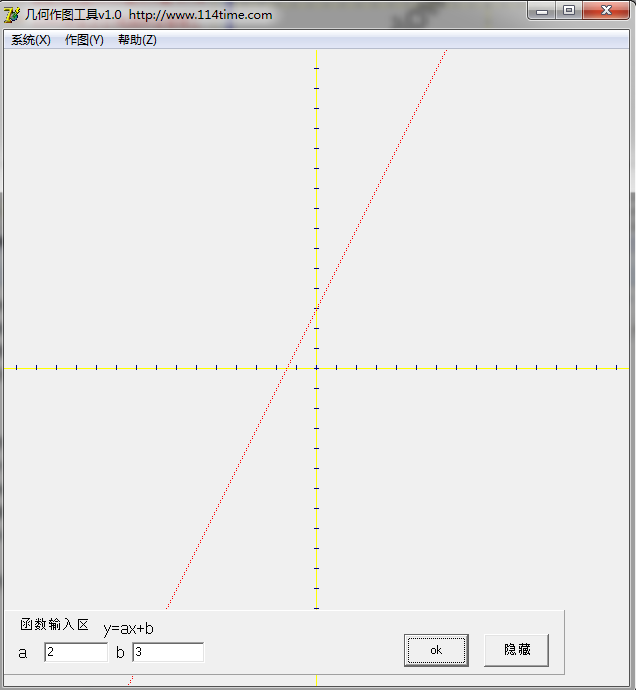Open the 系统(X) menu
The image size is (636, 690).
tap(31, 40)
